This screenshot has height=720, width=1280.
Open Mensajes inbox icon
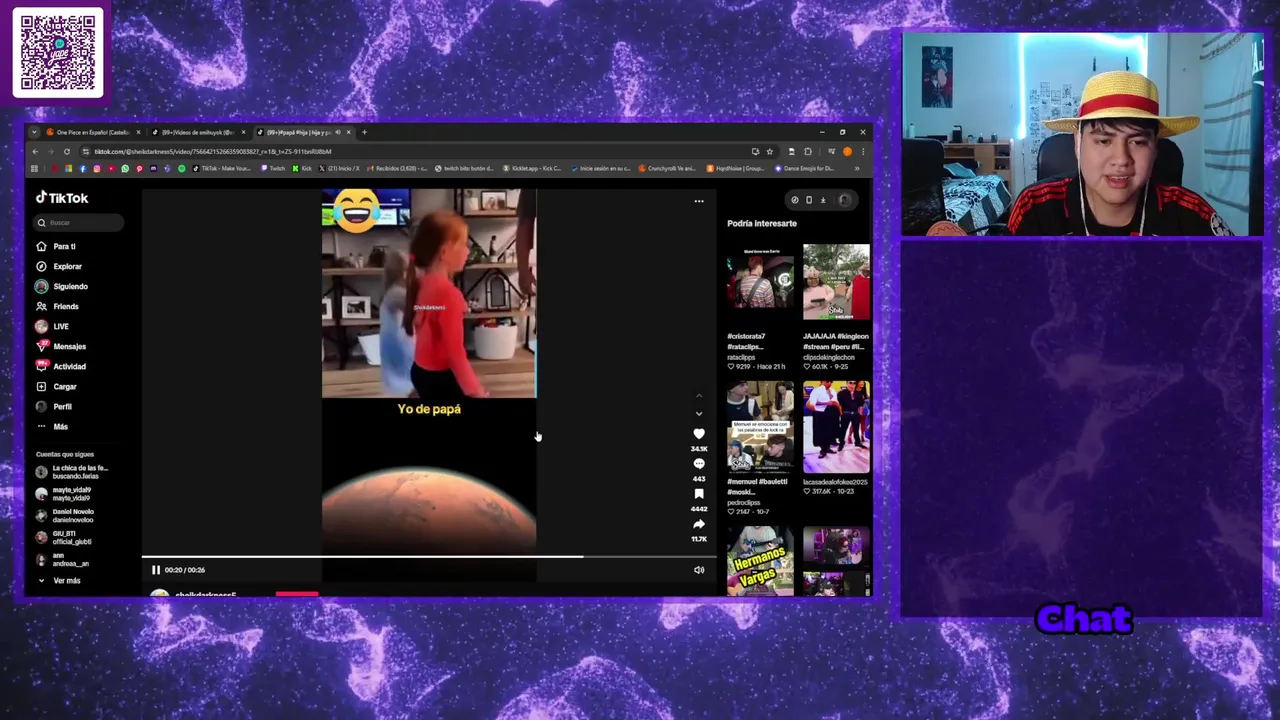pos(41,346)
